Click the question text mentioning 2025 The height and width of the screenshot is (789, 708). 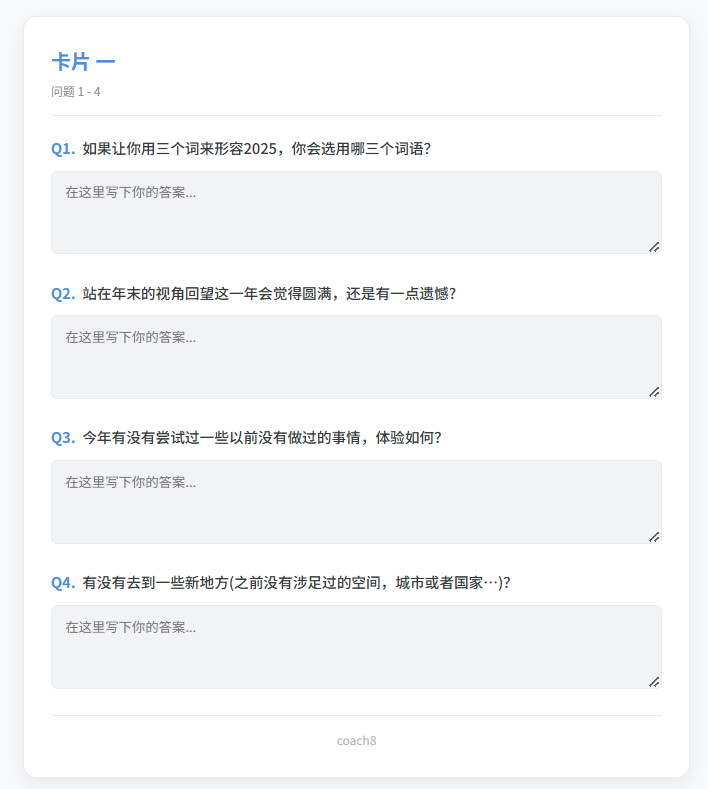coord(257,149)
